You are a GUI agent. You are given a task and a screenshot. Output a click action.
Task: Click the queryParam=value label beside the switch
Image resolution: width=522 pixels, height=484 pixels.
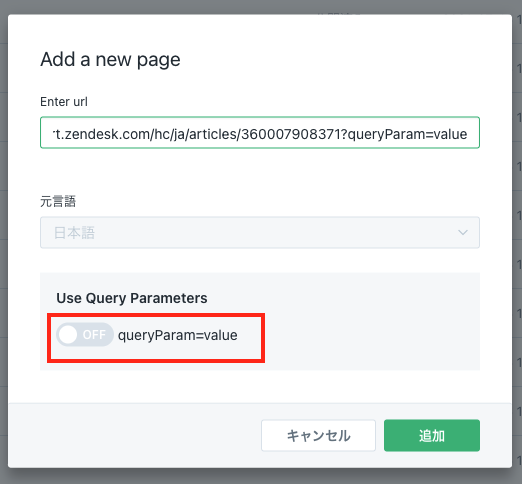(178, 335)
